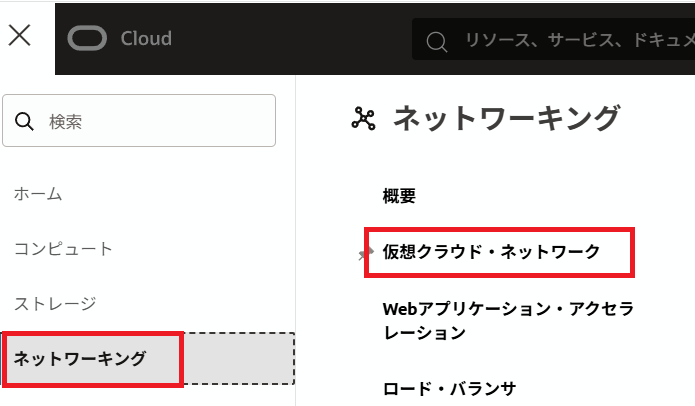
Task: Click the dashed area right of ネットワーキング
Action: [x=238, y=358]
